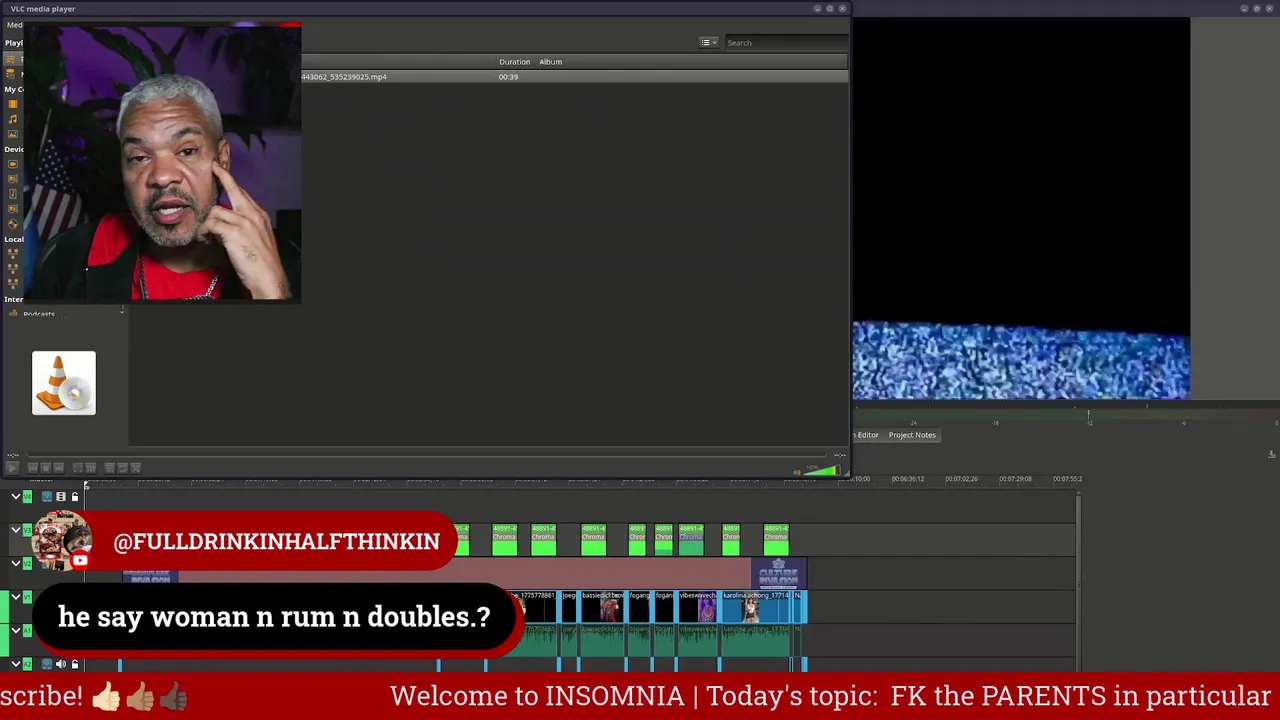Lock the V4 track
1280x720 pixels.
[74, 497]
